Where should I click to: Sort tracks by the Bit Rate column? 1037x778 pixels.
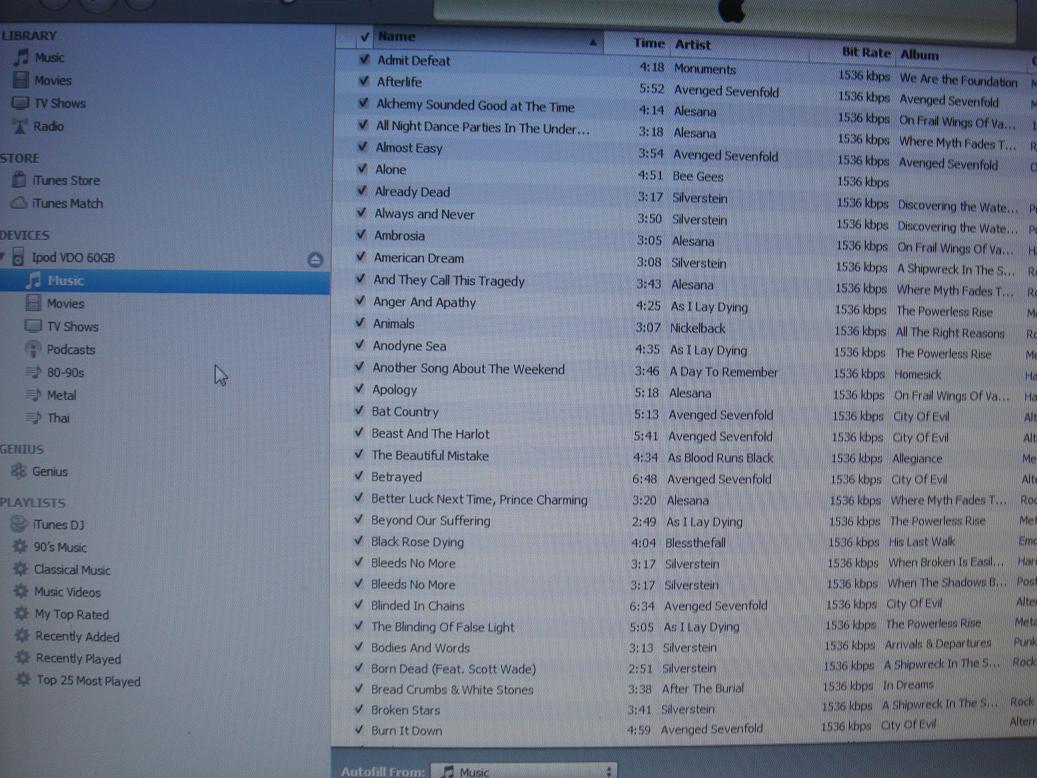click(864, 51)
